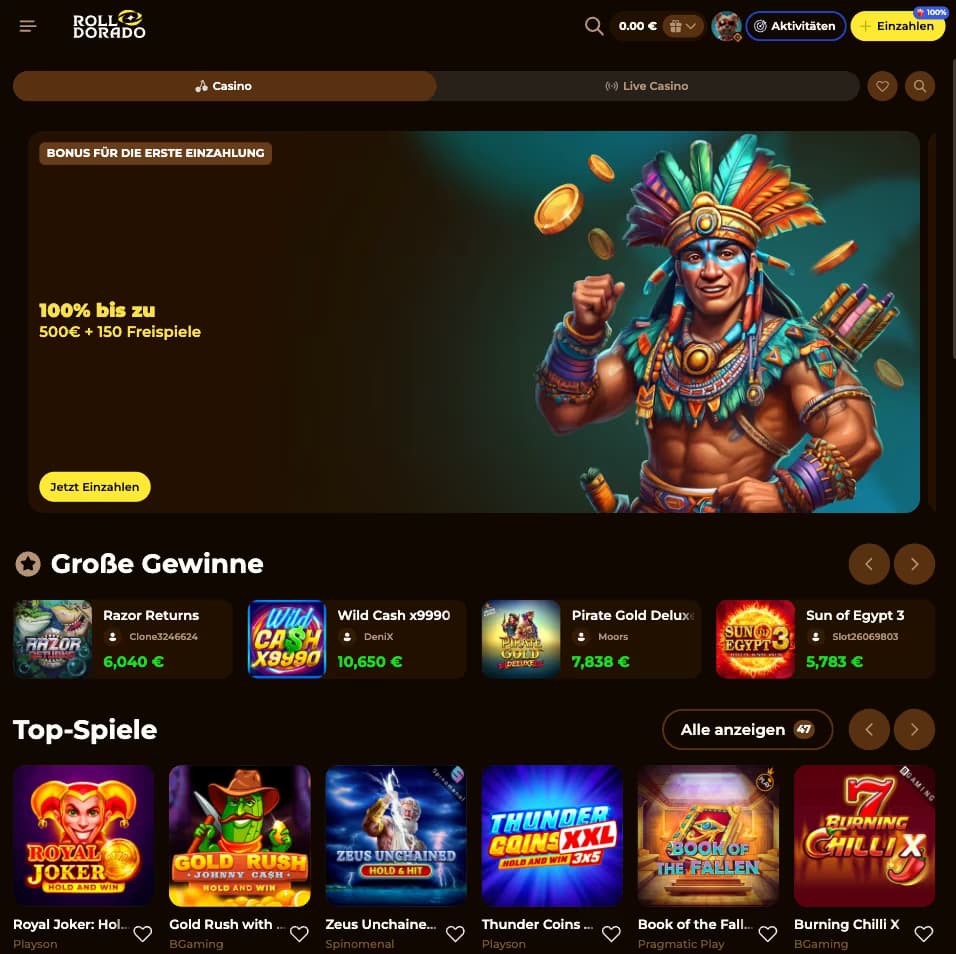Click Alle anzeigen for Top-Spiele
956x954 pixels.
(747, 729)
